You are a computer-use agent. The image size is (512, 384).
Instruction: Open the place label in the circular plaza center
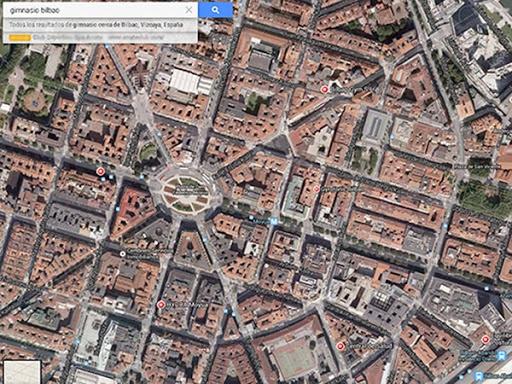(187, 191)
